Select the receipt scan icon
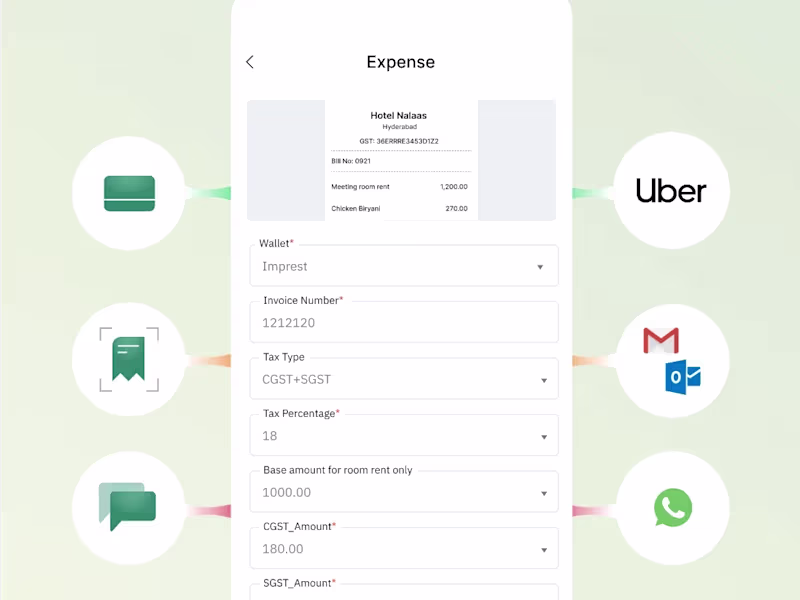Image resolution: width=800 pixels, height=600 pixels. click(x=129, y=360)
